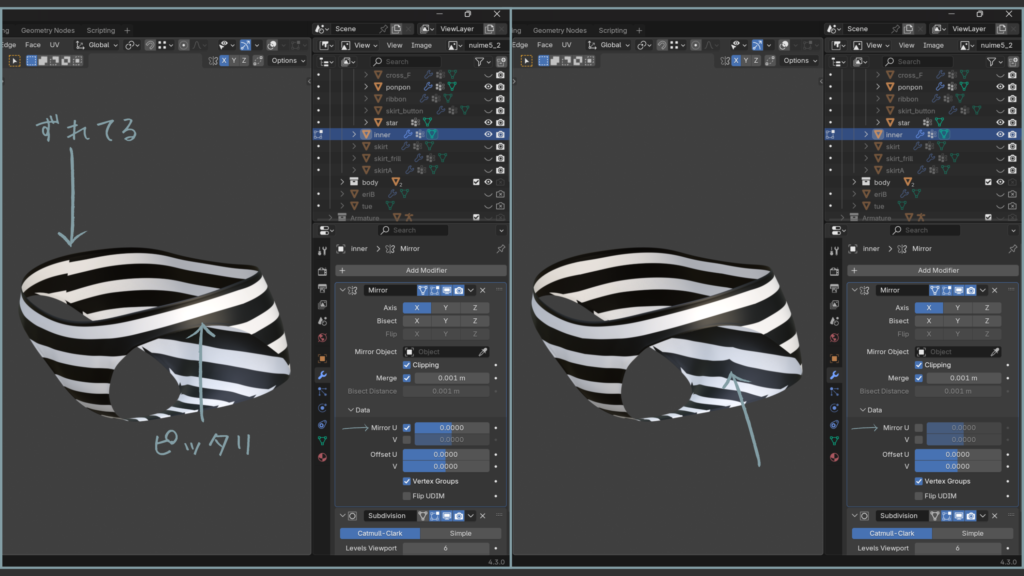Click the snap magnet icon in left viewport header
This screenshot has width=1024, height=576.
(x=151, y=45)
